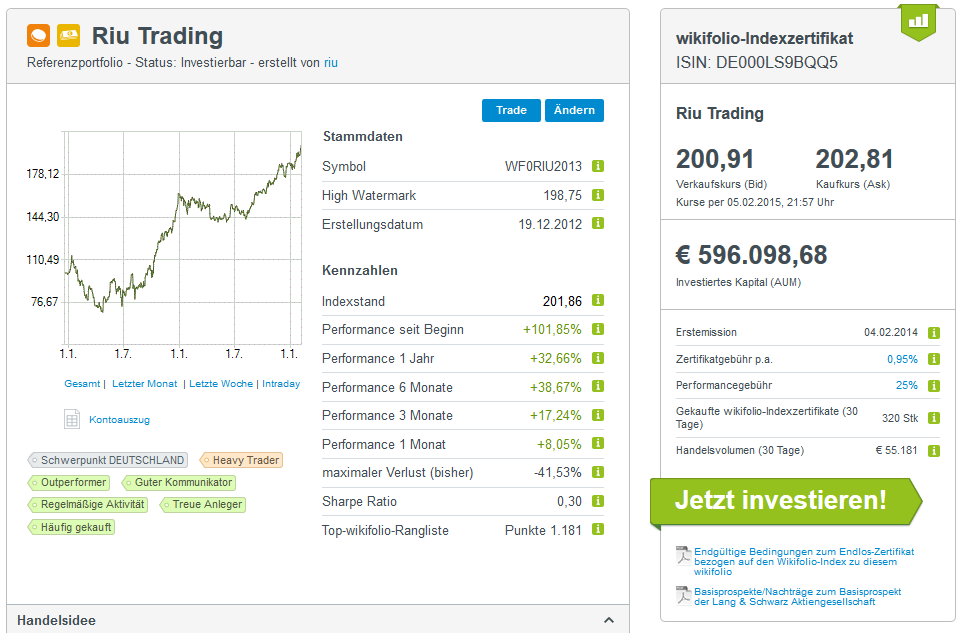Click the invested capital € 596.098,68

click(x=752, y=255)
